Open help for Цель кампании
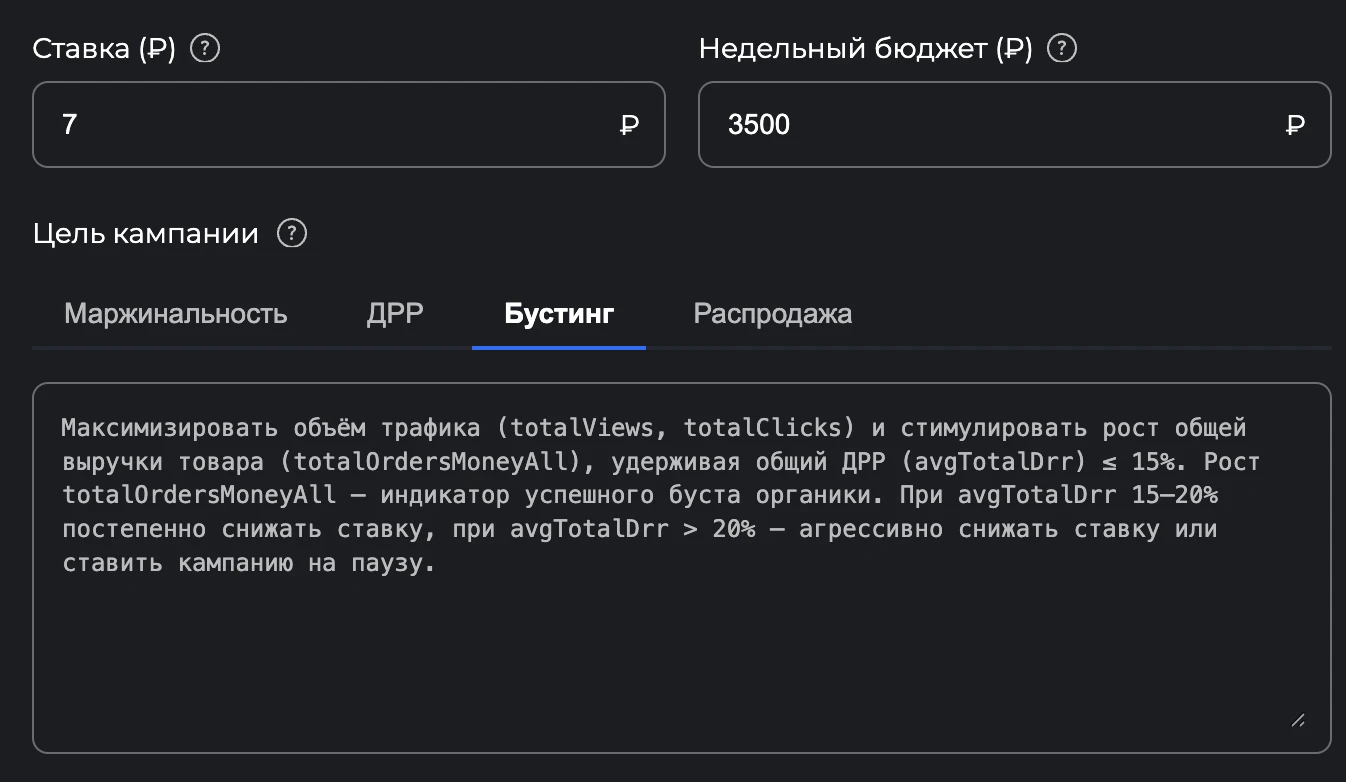Viewport: 1346px width, 782px height. (x=291, y=233)
